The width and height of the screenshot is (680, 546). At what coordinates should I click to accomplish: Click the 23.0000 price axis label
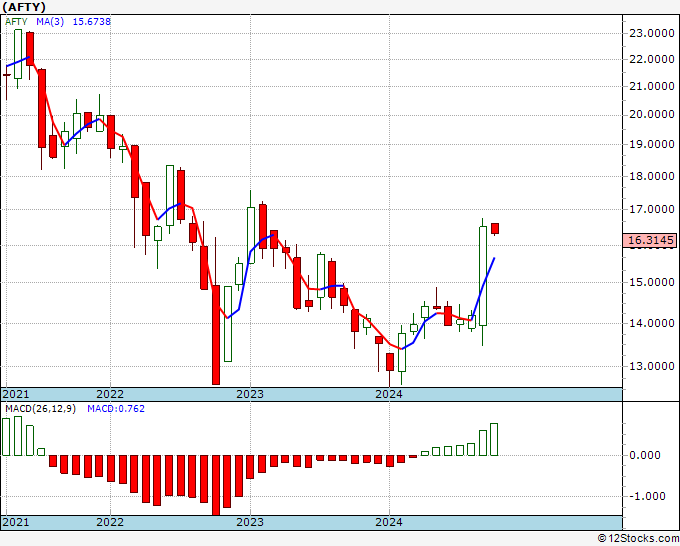point(651,33)
